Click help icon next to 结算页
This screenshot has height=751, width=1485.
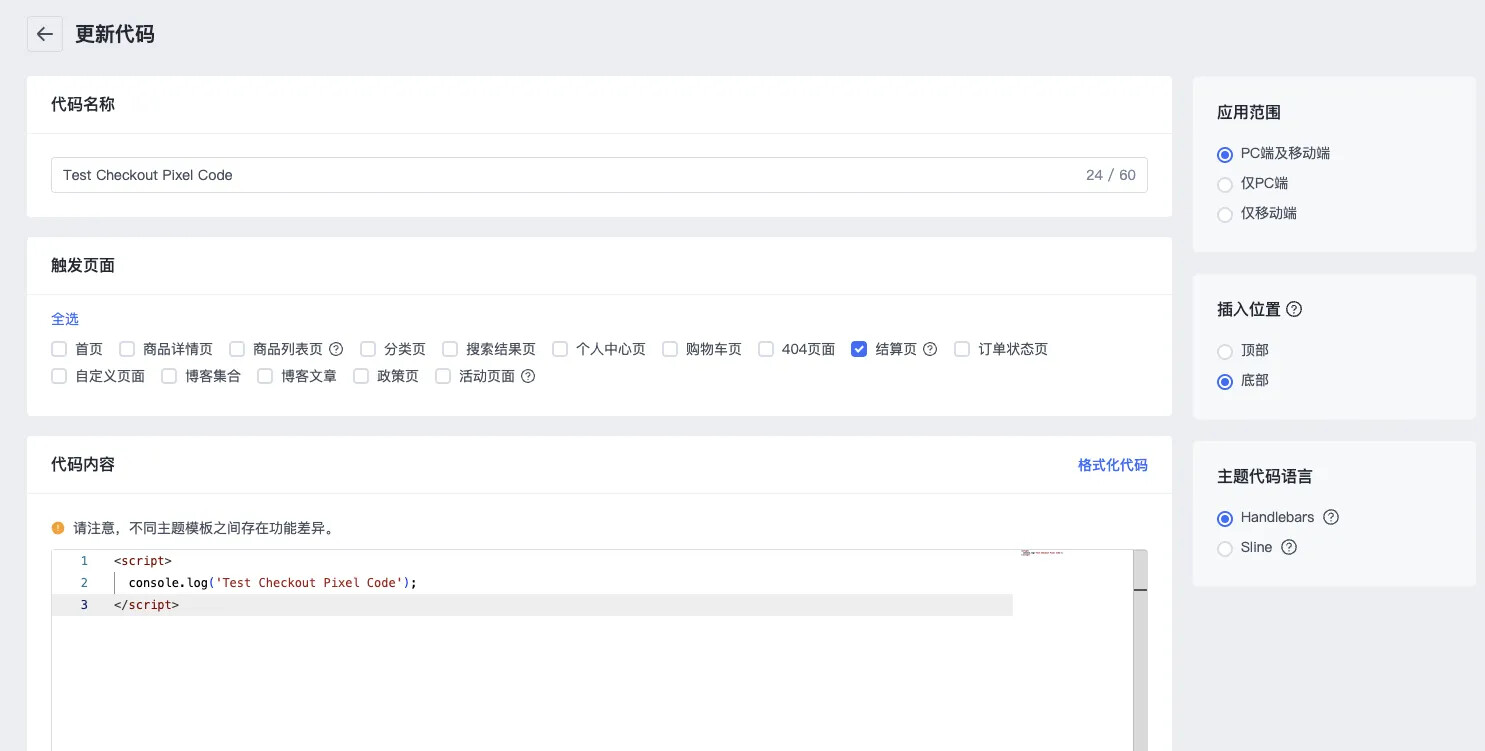(930, 349)
